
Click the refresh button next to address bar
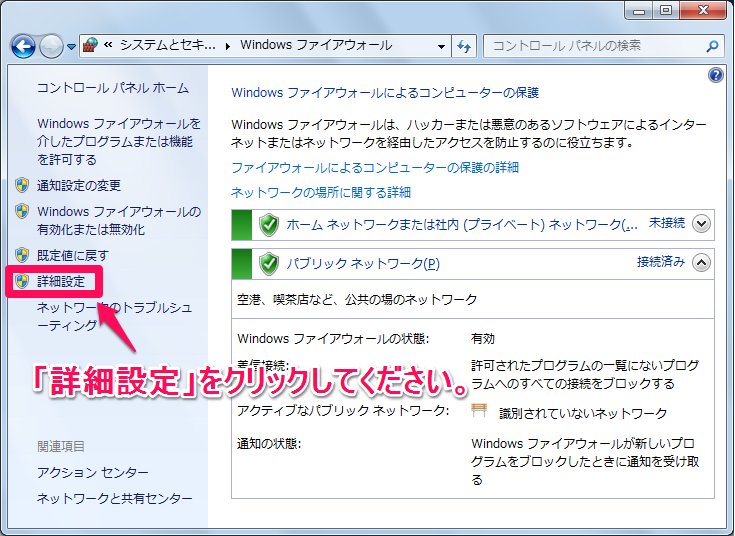[x=464, y=46]
